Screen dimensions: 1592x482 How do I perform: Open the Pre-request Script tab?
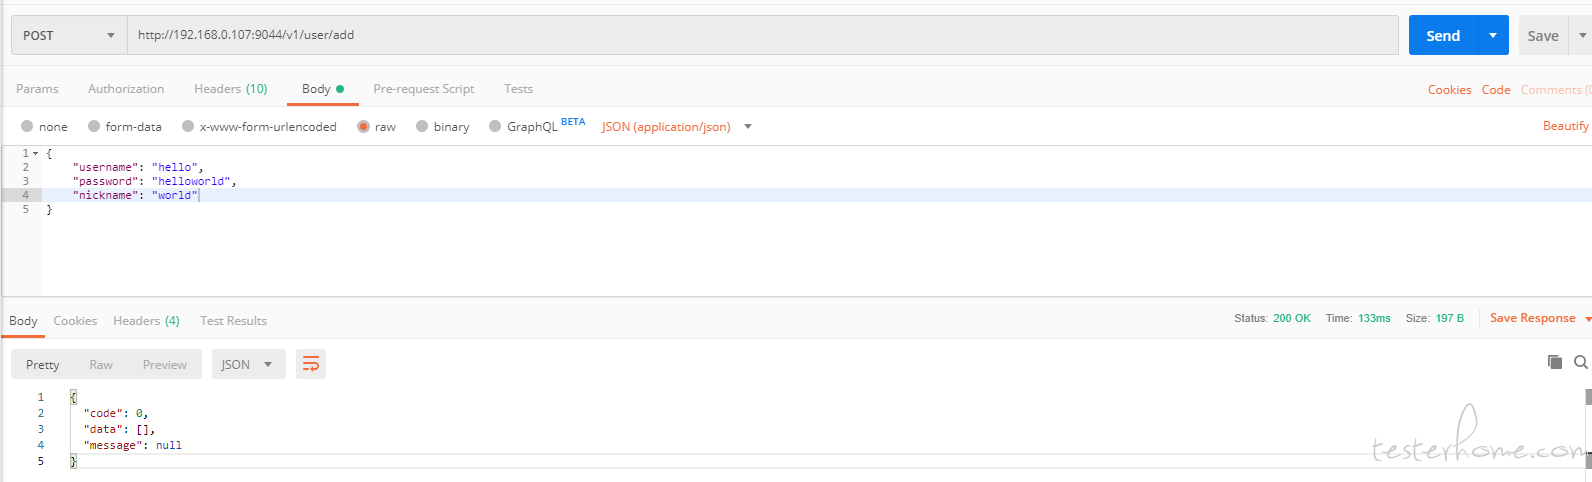[x=423, y=89]
